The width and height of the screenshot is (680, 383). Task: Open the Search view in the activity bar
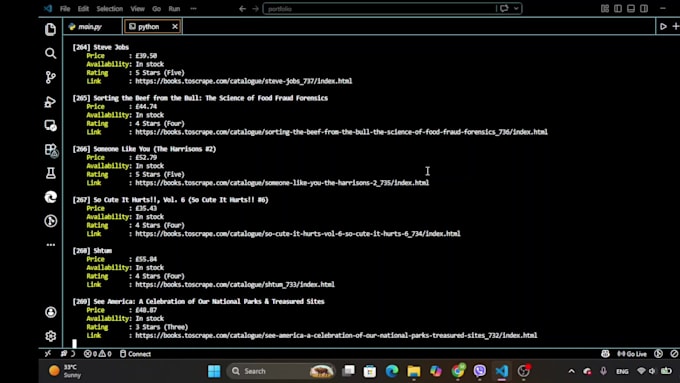click(x=50, y=53)
